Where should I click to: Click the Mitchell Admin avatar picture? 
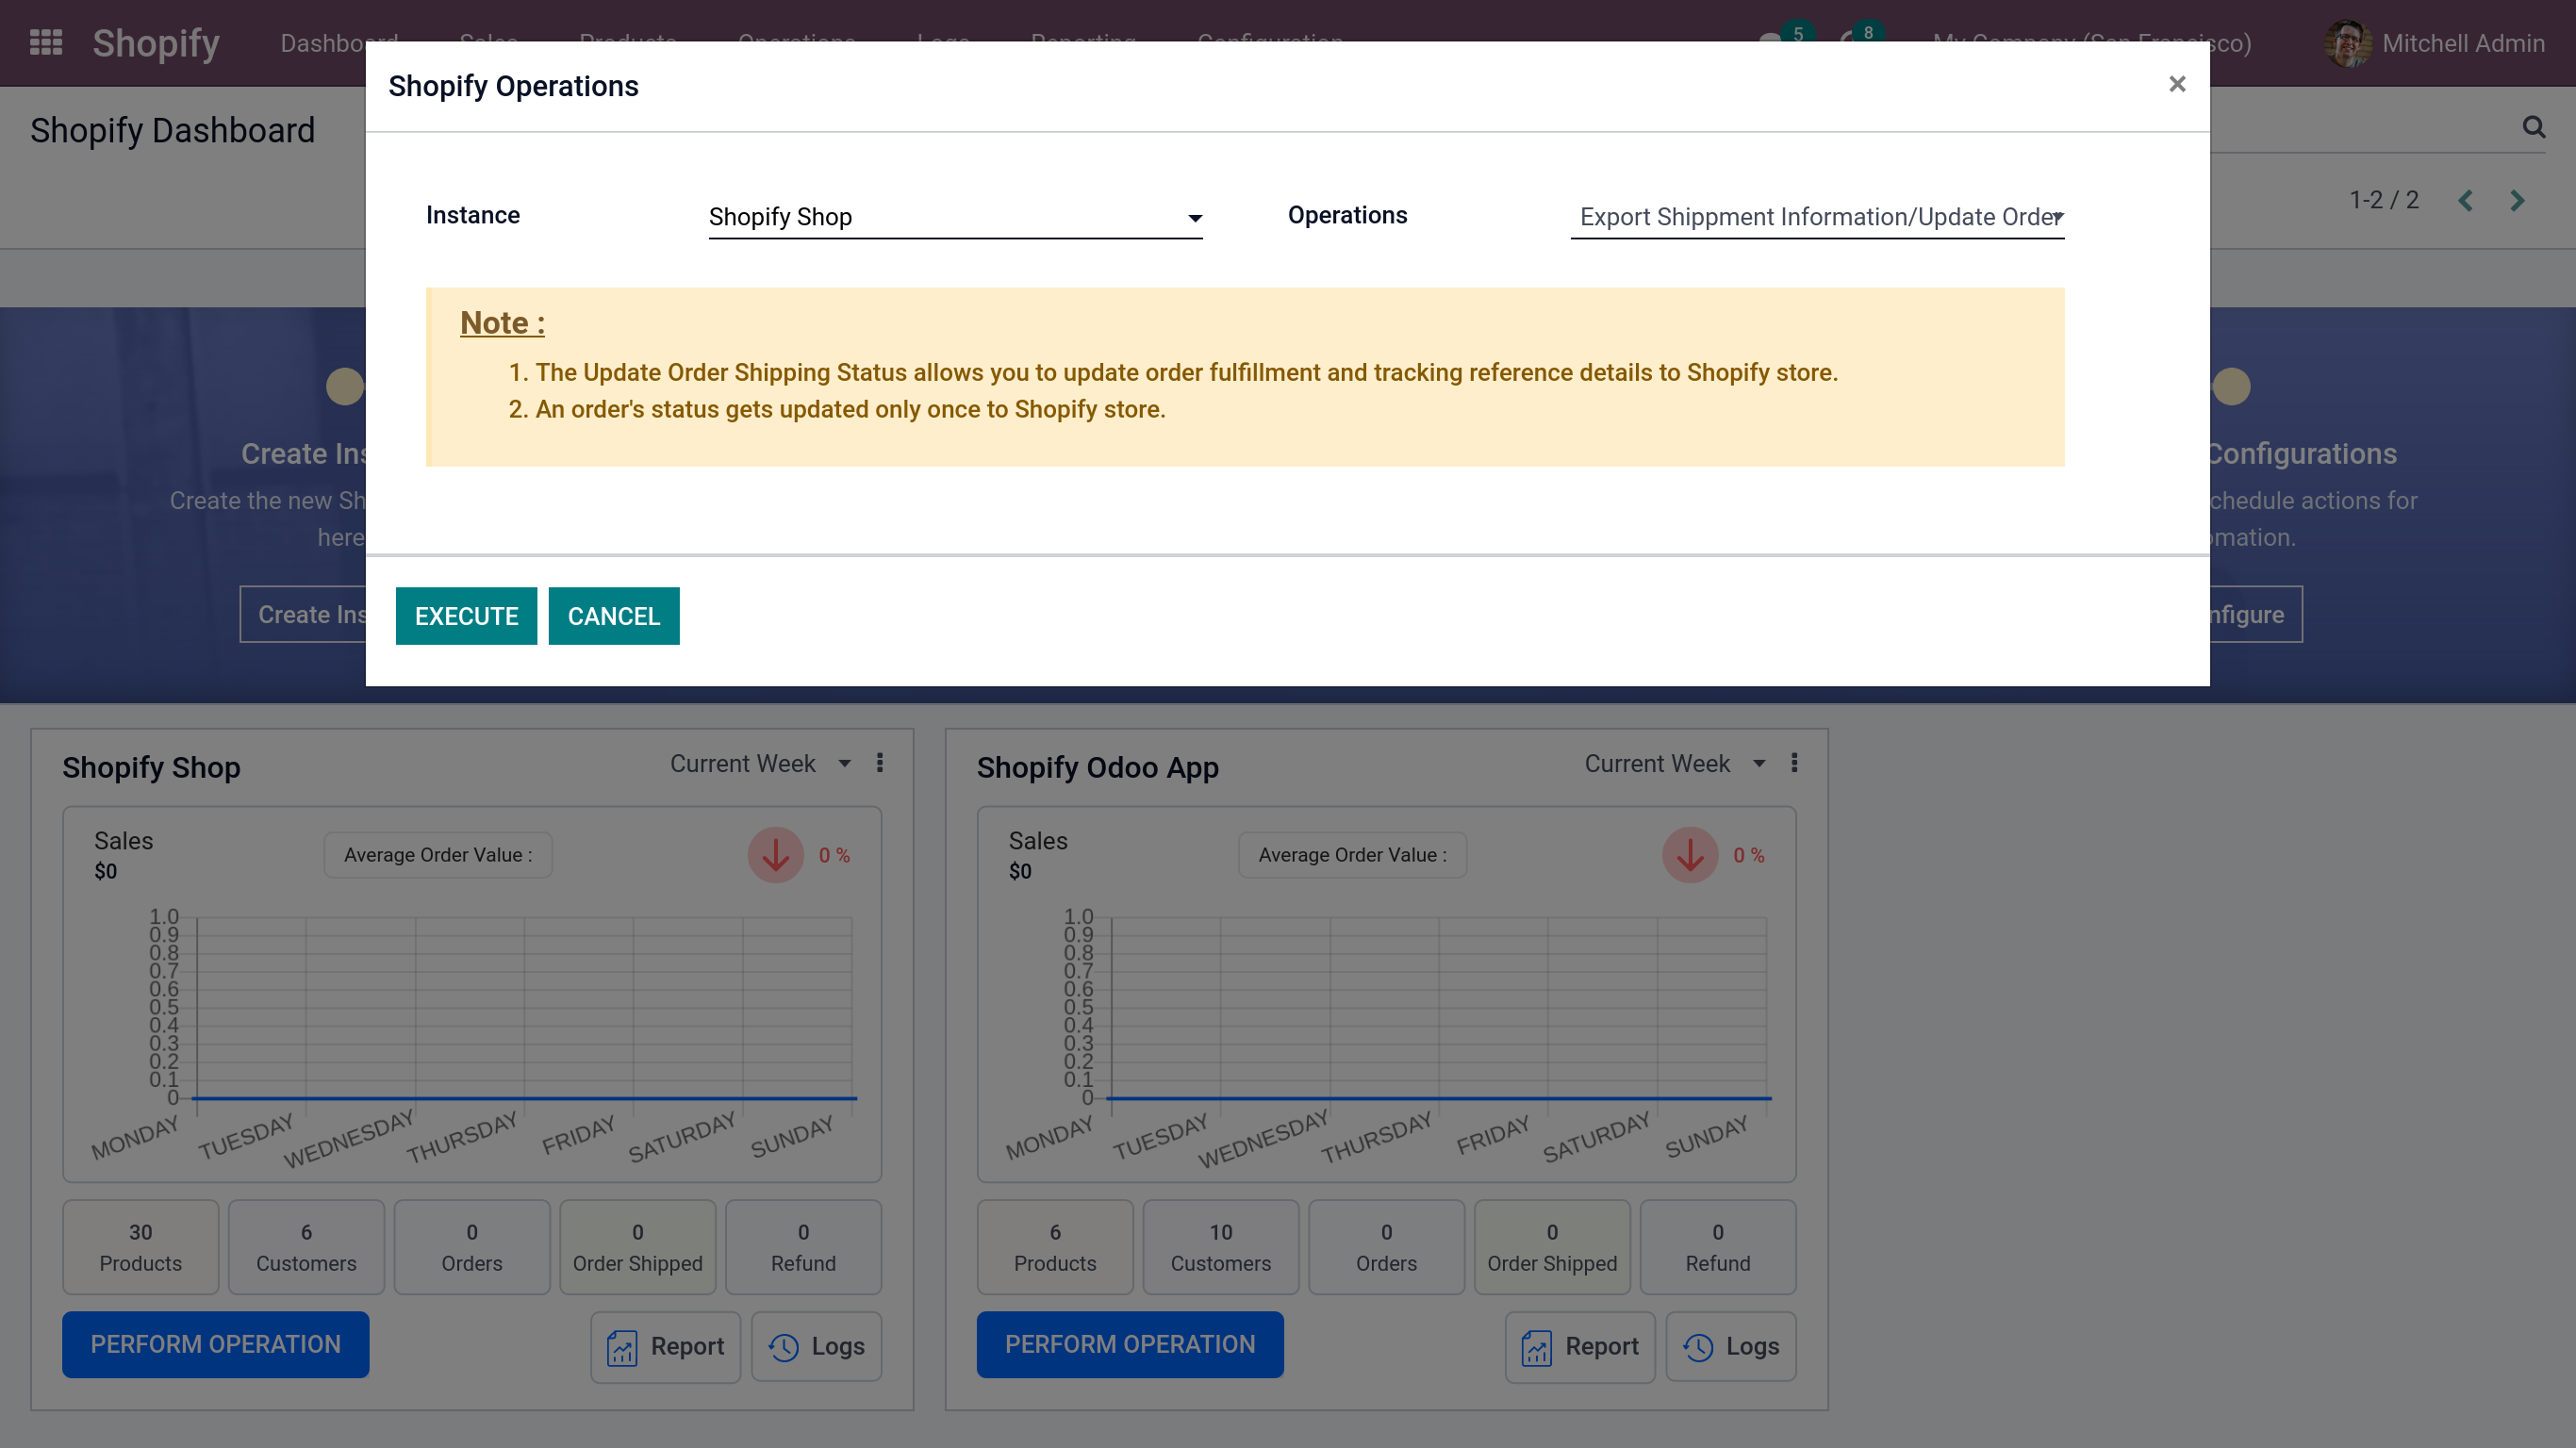[2347, 43]
